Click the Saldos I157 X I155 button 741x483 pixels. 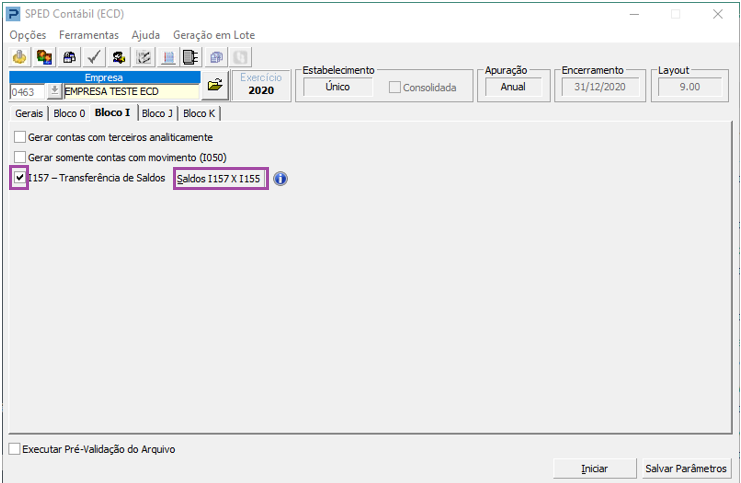220,179
